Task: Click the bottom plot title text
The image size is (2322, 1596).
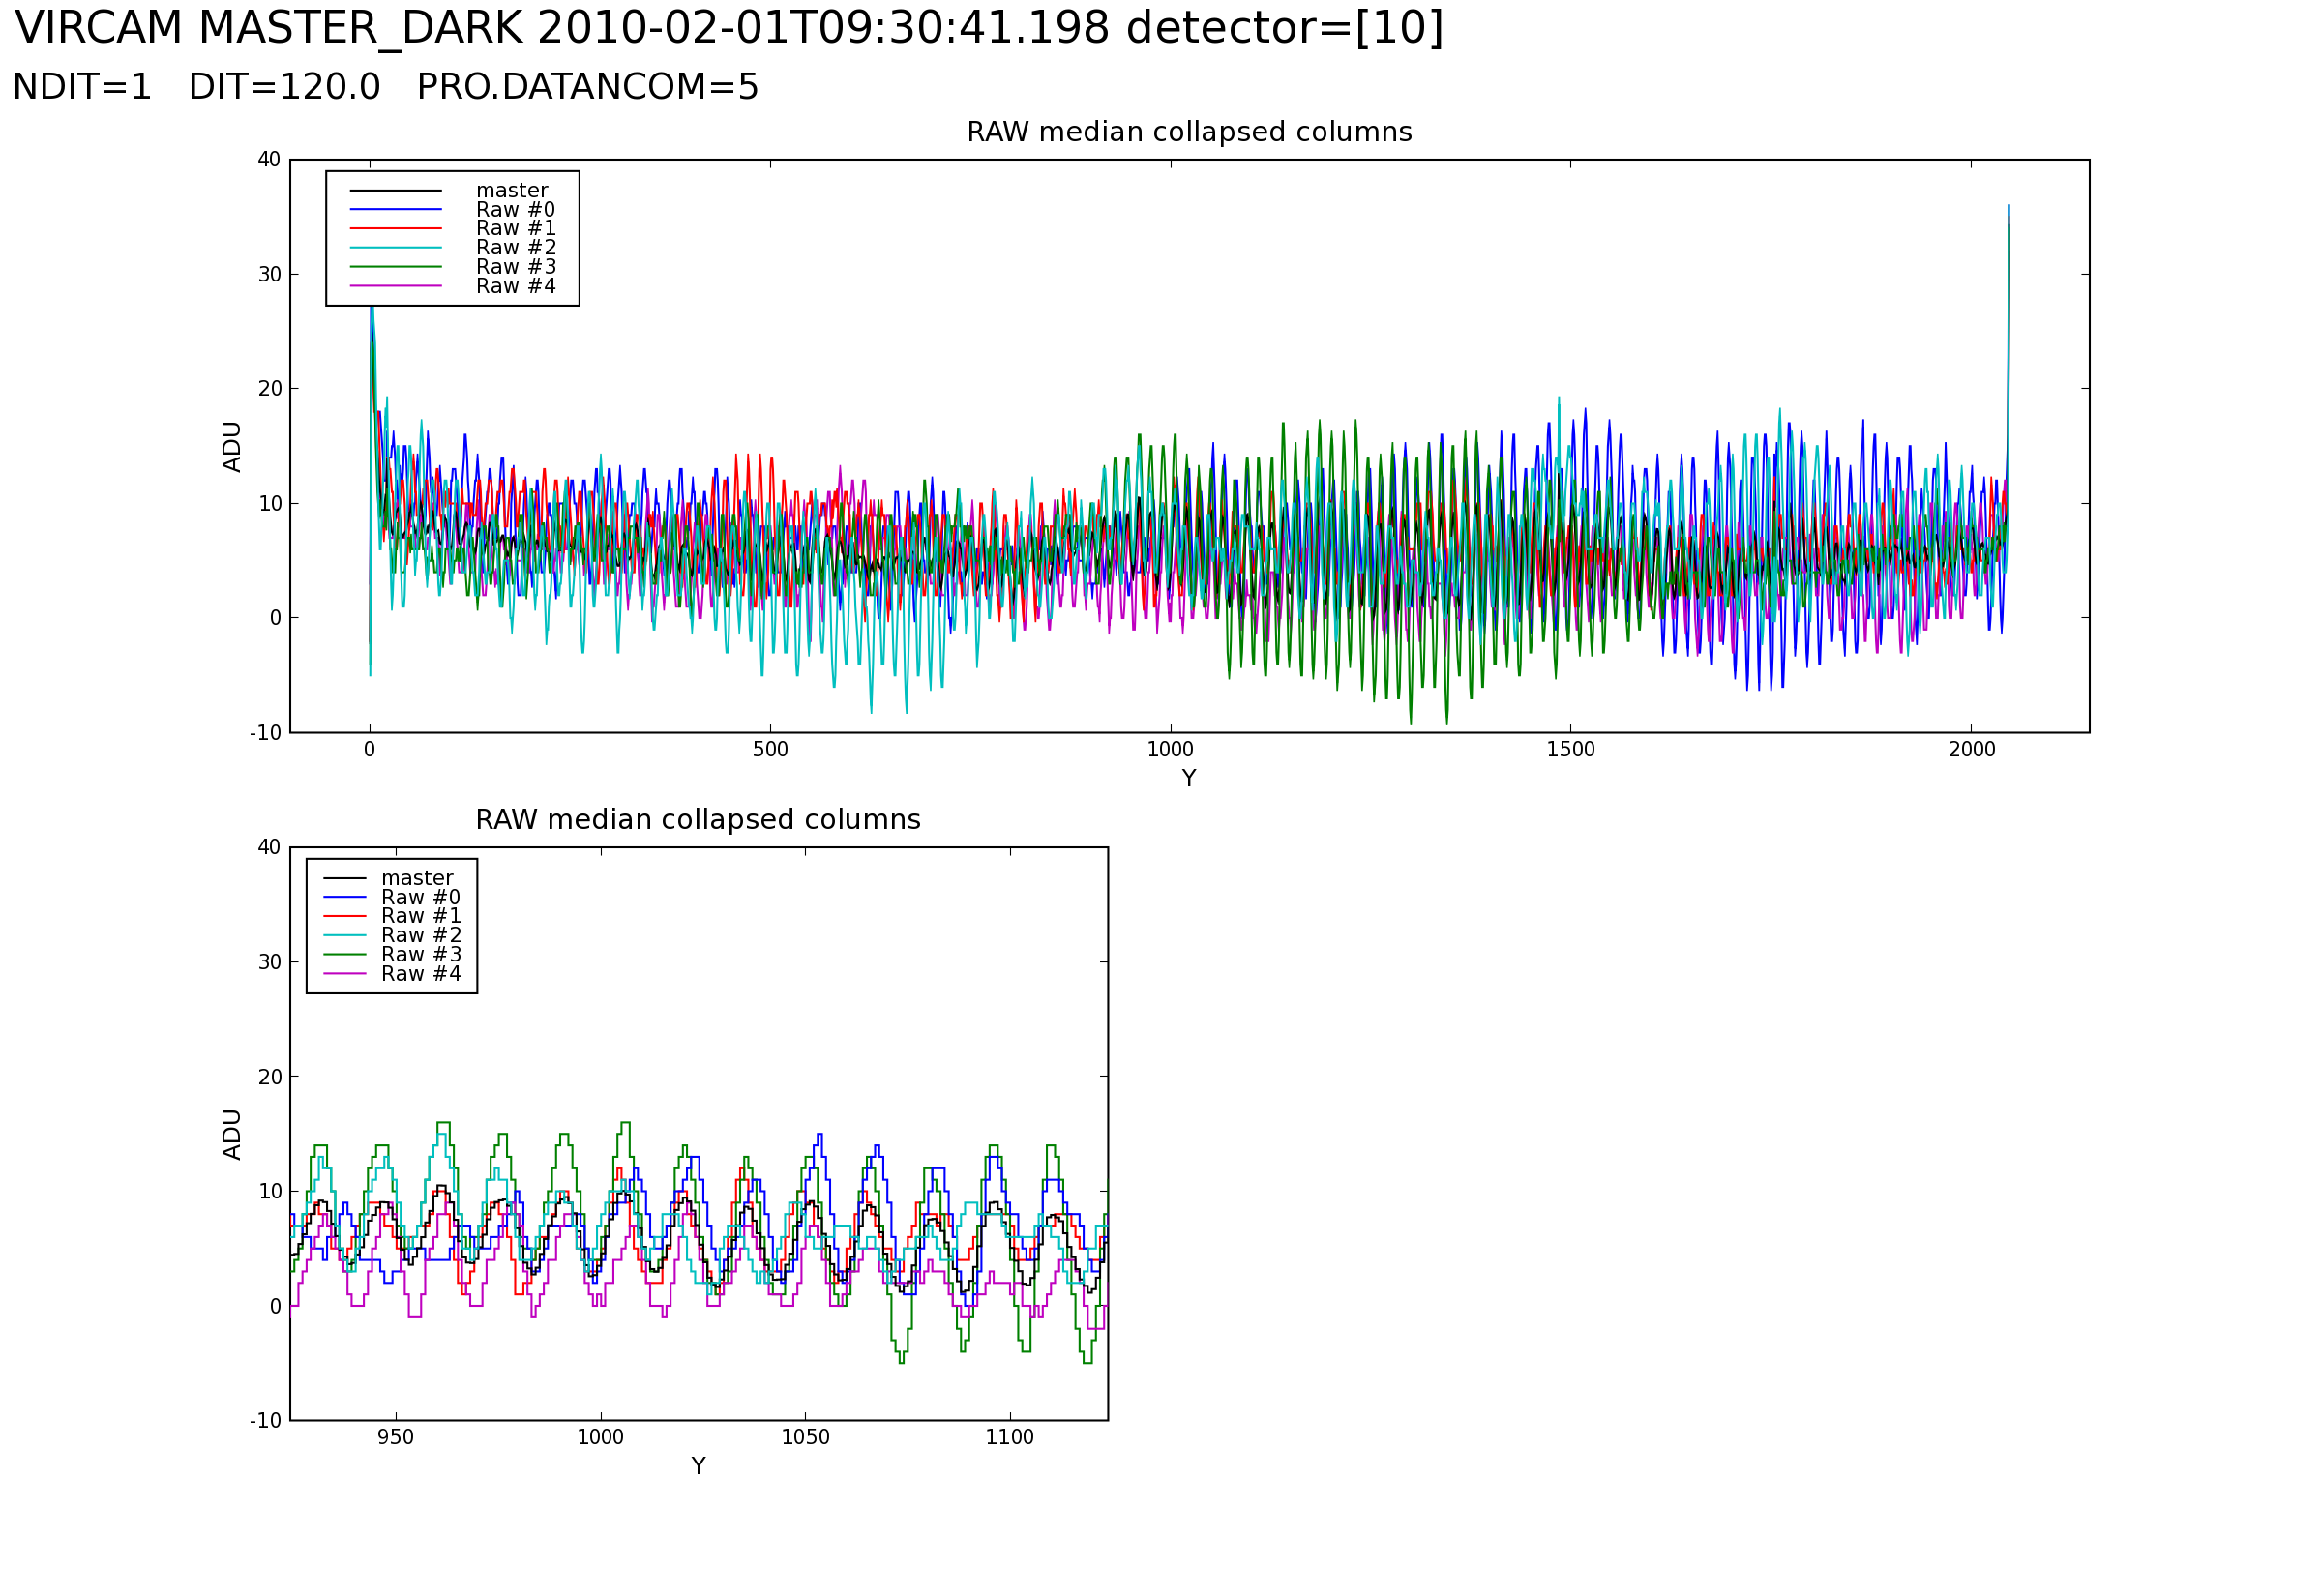Action: pyautogui.click(x=698, y=821)
